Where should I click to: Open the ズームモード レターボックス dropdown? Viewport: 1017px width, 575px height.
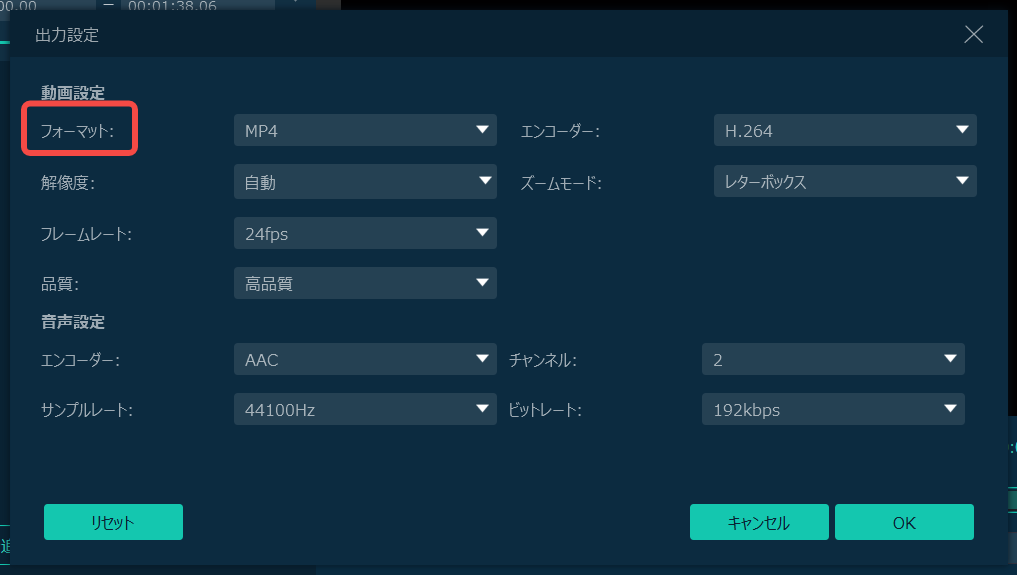tap(845, 181)
